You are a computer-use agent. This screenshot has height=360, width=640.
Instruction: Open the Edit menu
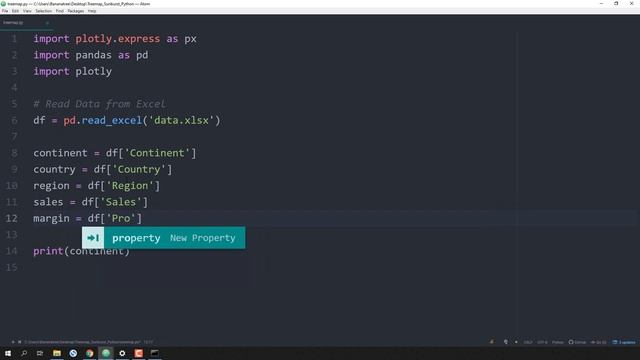(16, 11)
